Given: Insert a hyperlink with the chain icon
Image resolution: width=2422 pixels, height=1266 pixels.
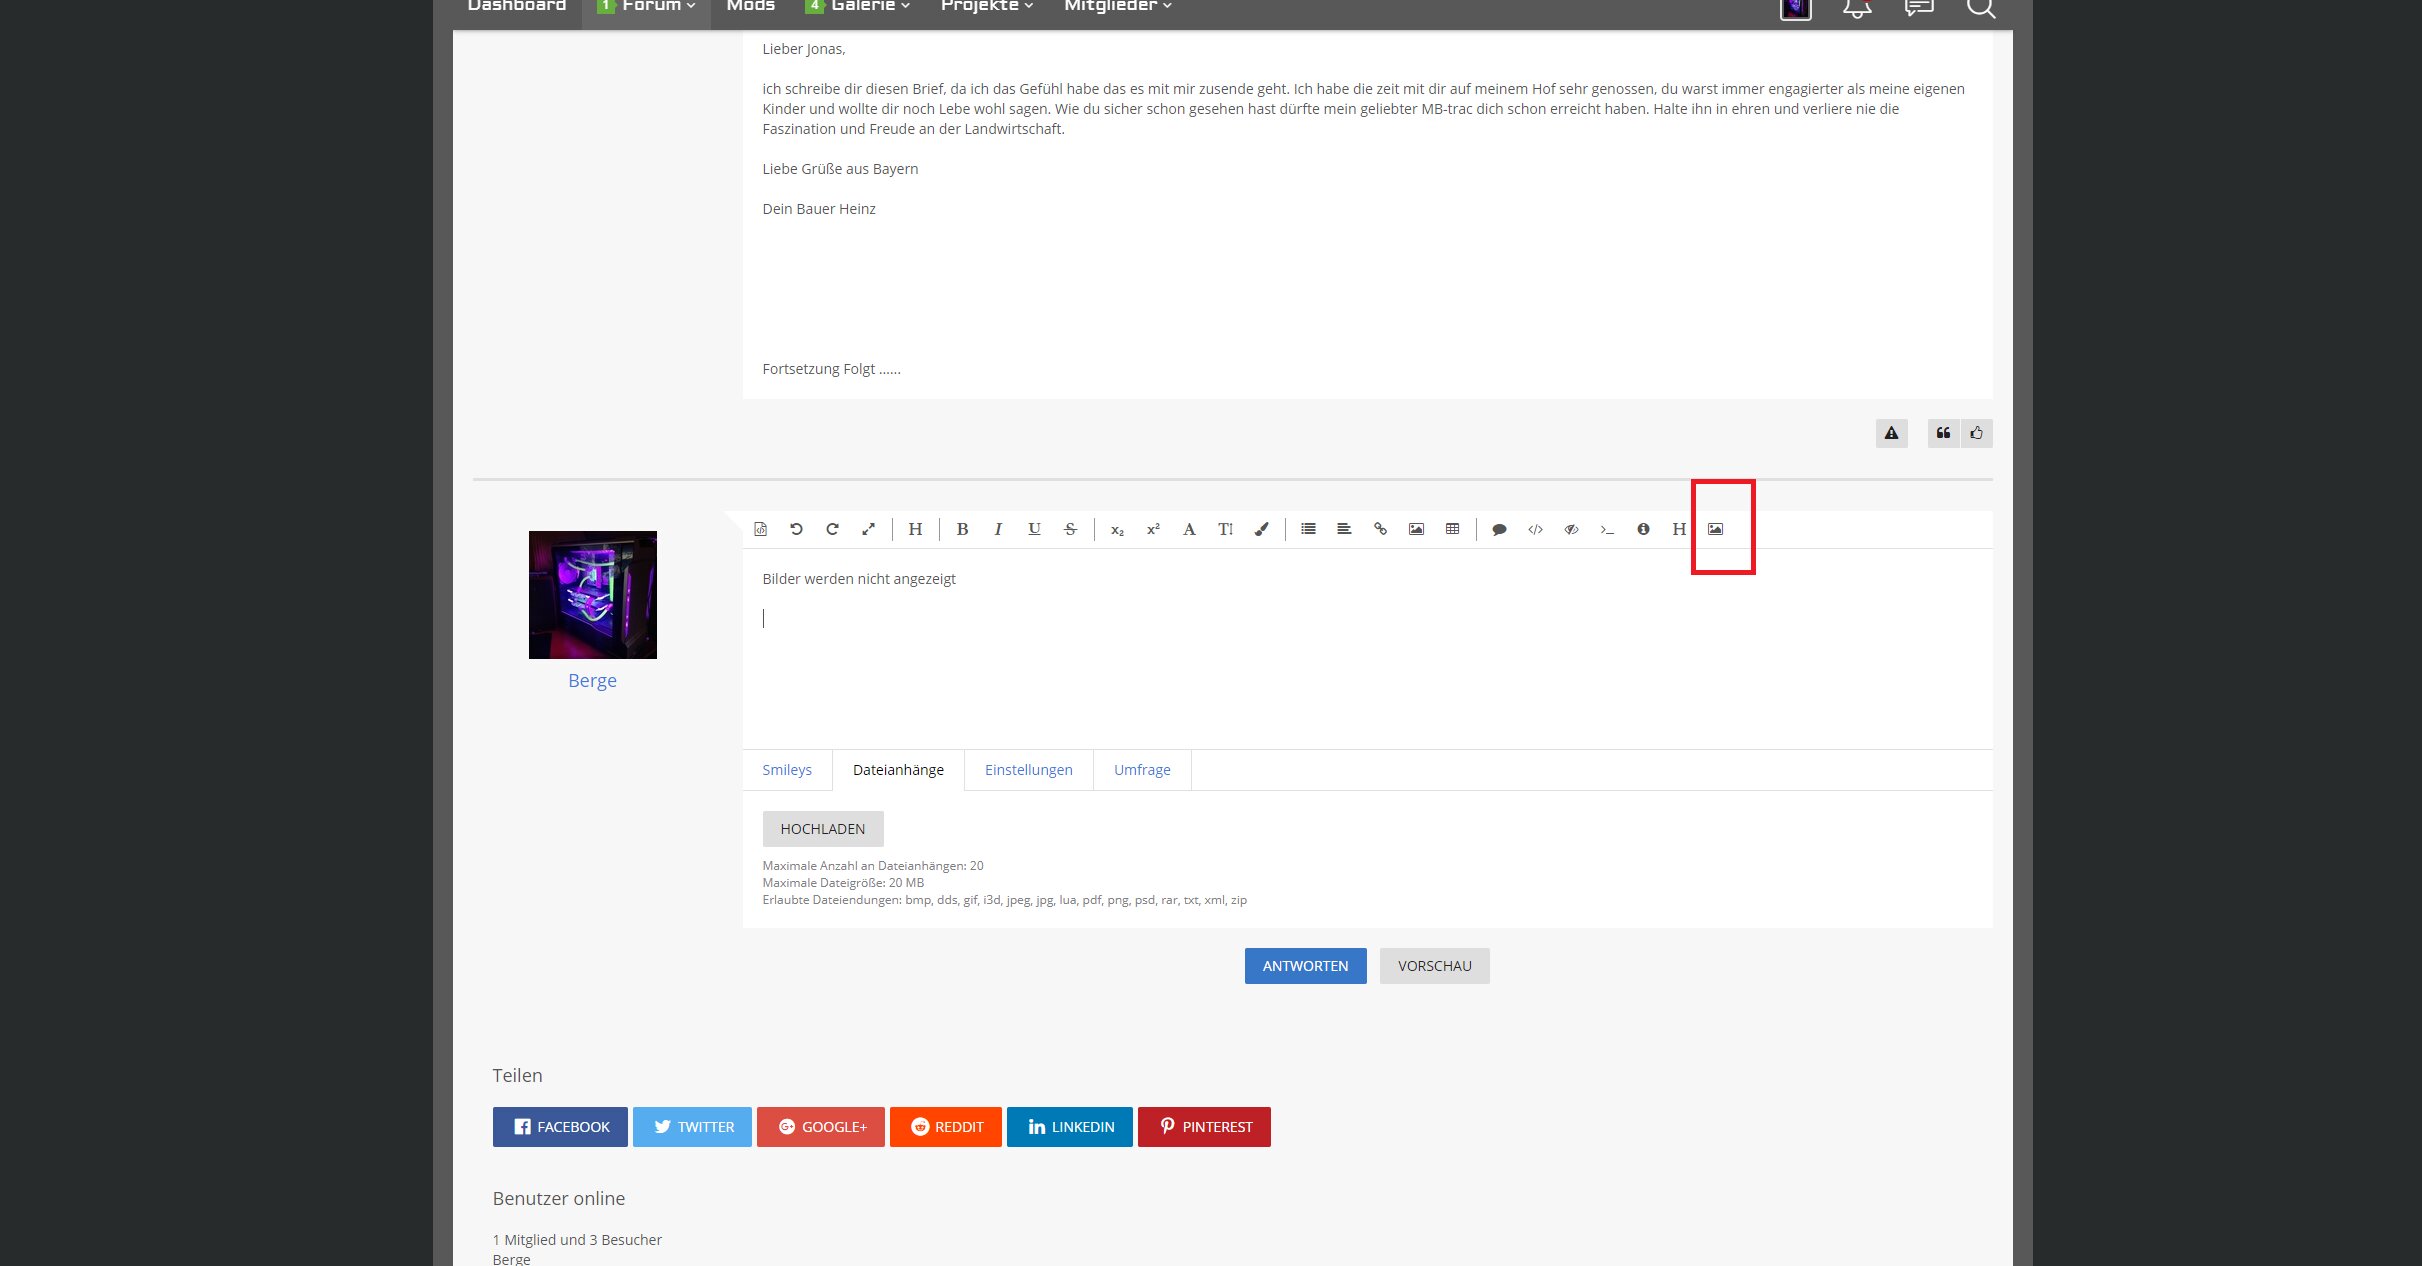Looking at the screenshot, I should point(1380,529).
